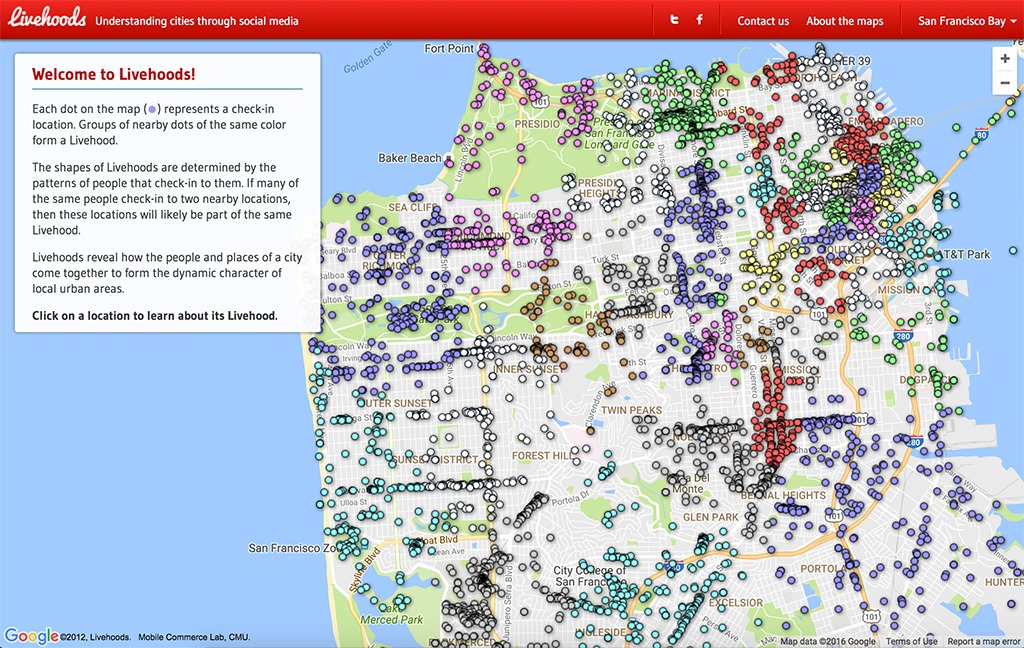This screenshot has width=1024, height=648.
Task: Click the Welcome to Livehoods! heading
Action: 114,74
